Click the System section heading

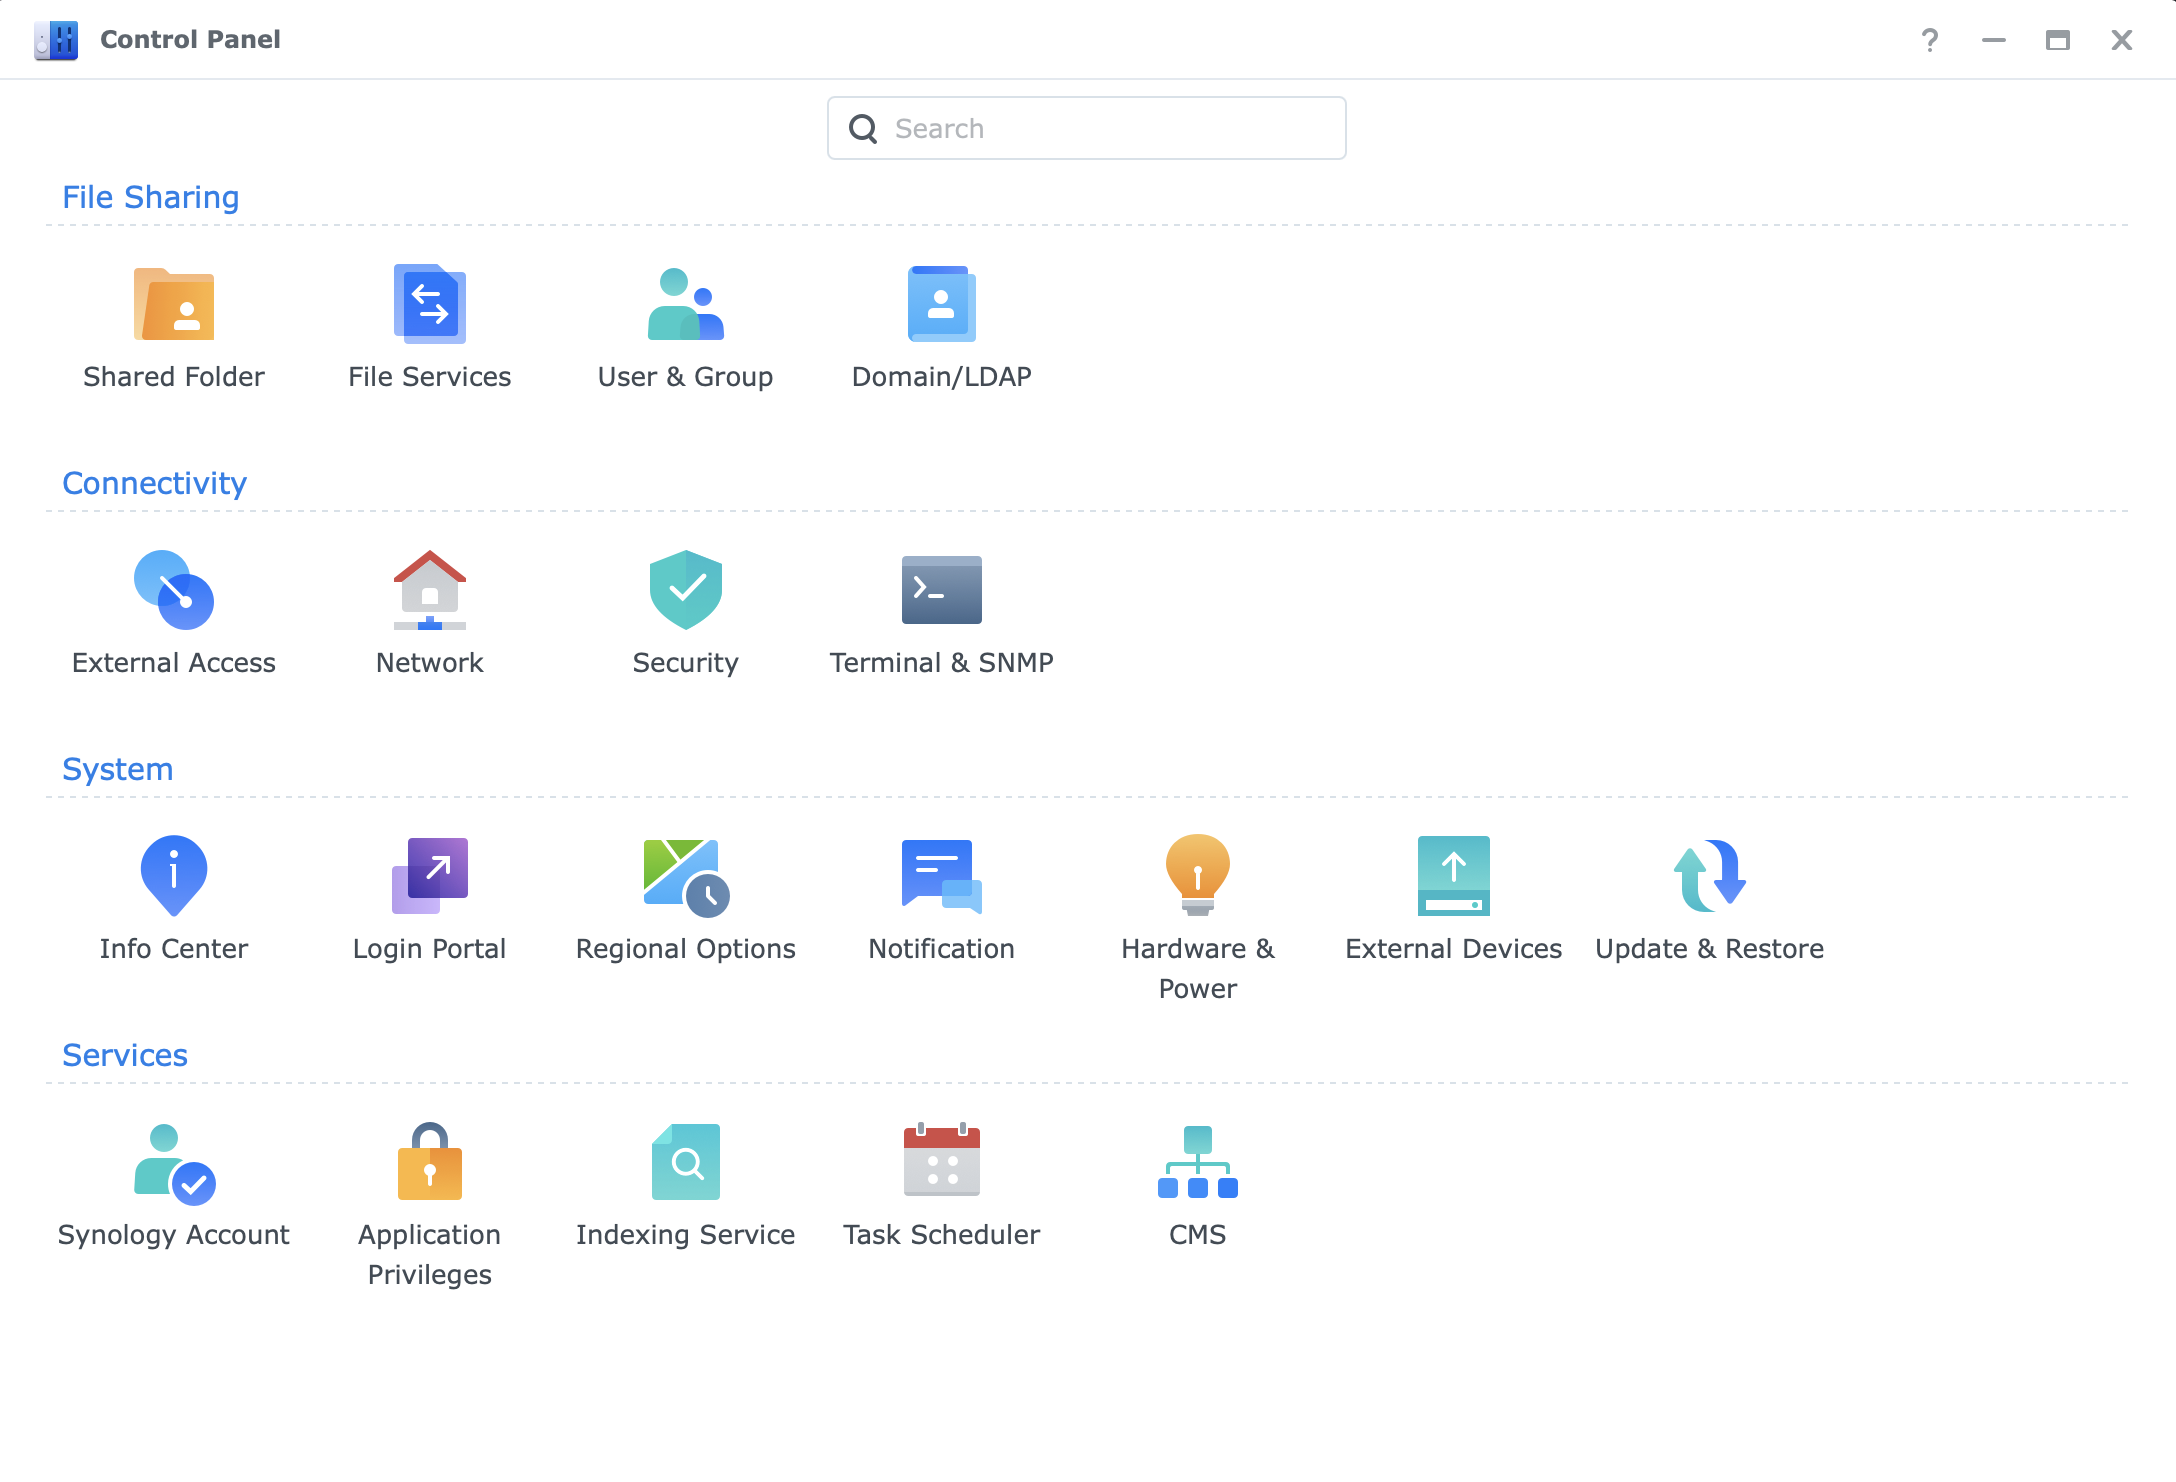tap(118, 769)
